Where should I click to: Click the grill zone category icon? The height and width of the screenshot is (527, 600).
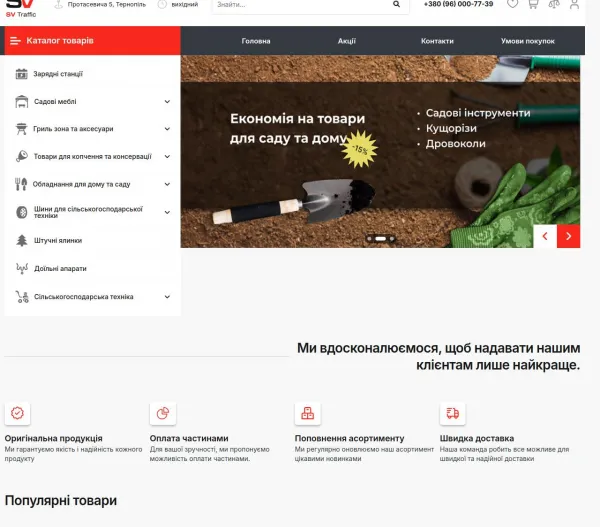click(x=21, y=129)
